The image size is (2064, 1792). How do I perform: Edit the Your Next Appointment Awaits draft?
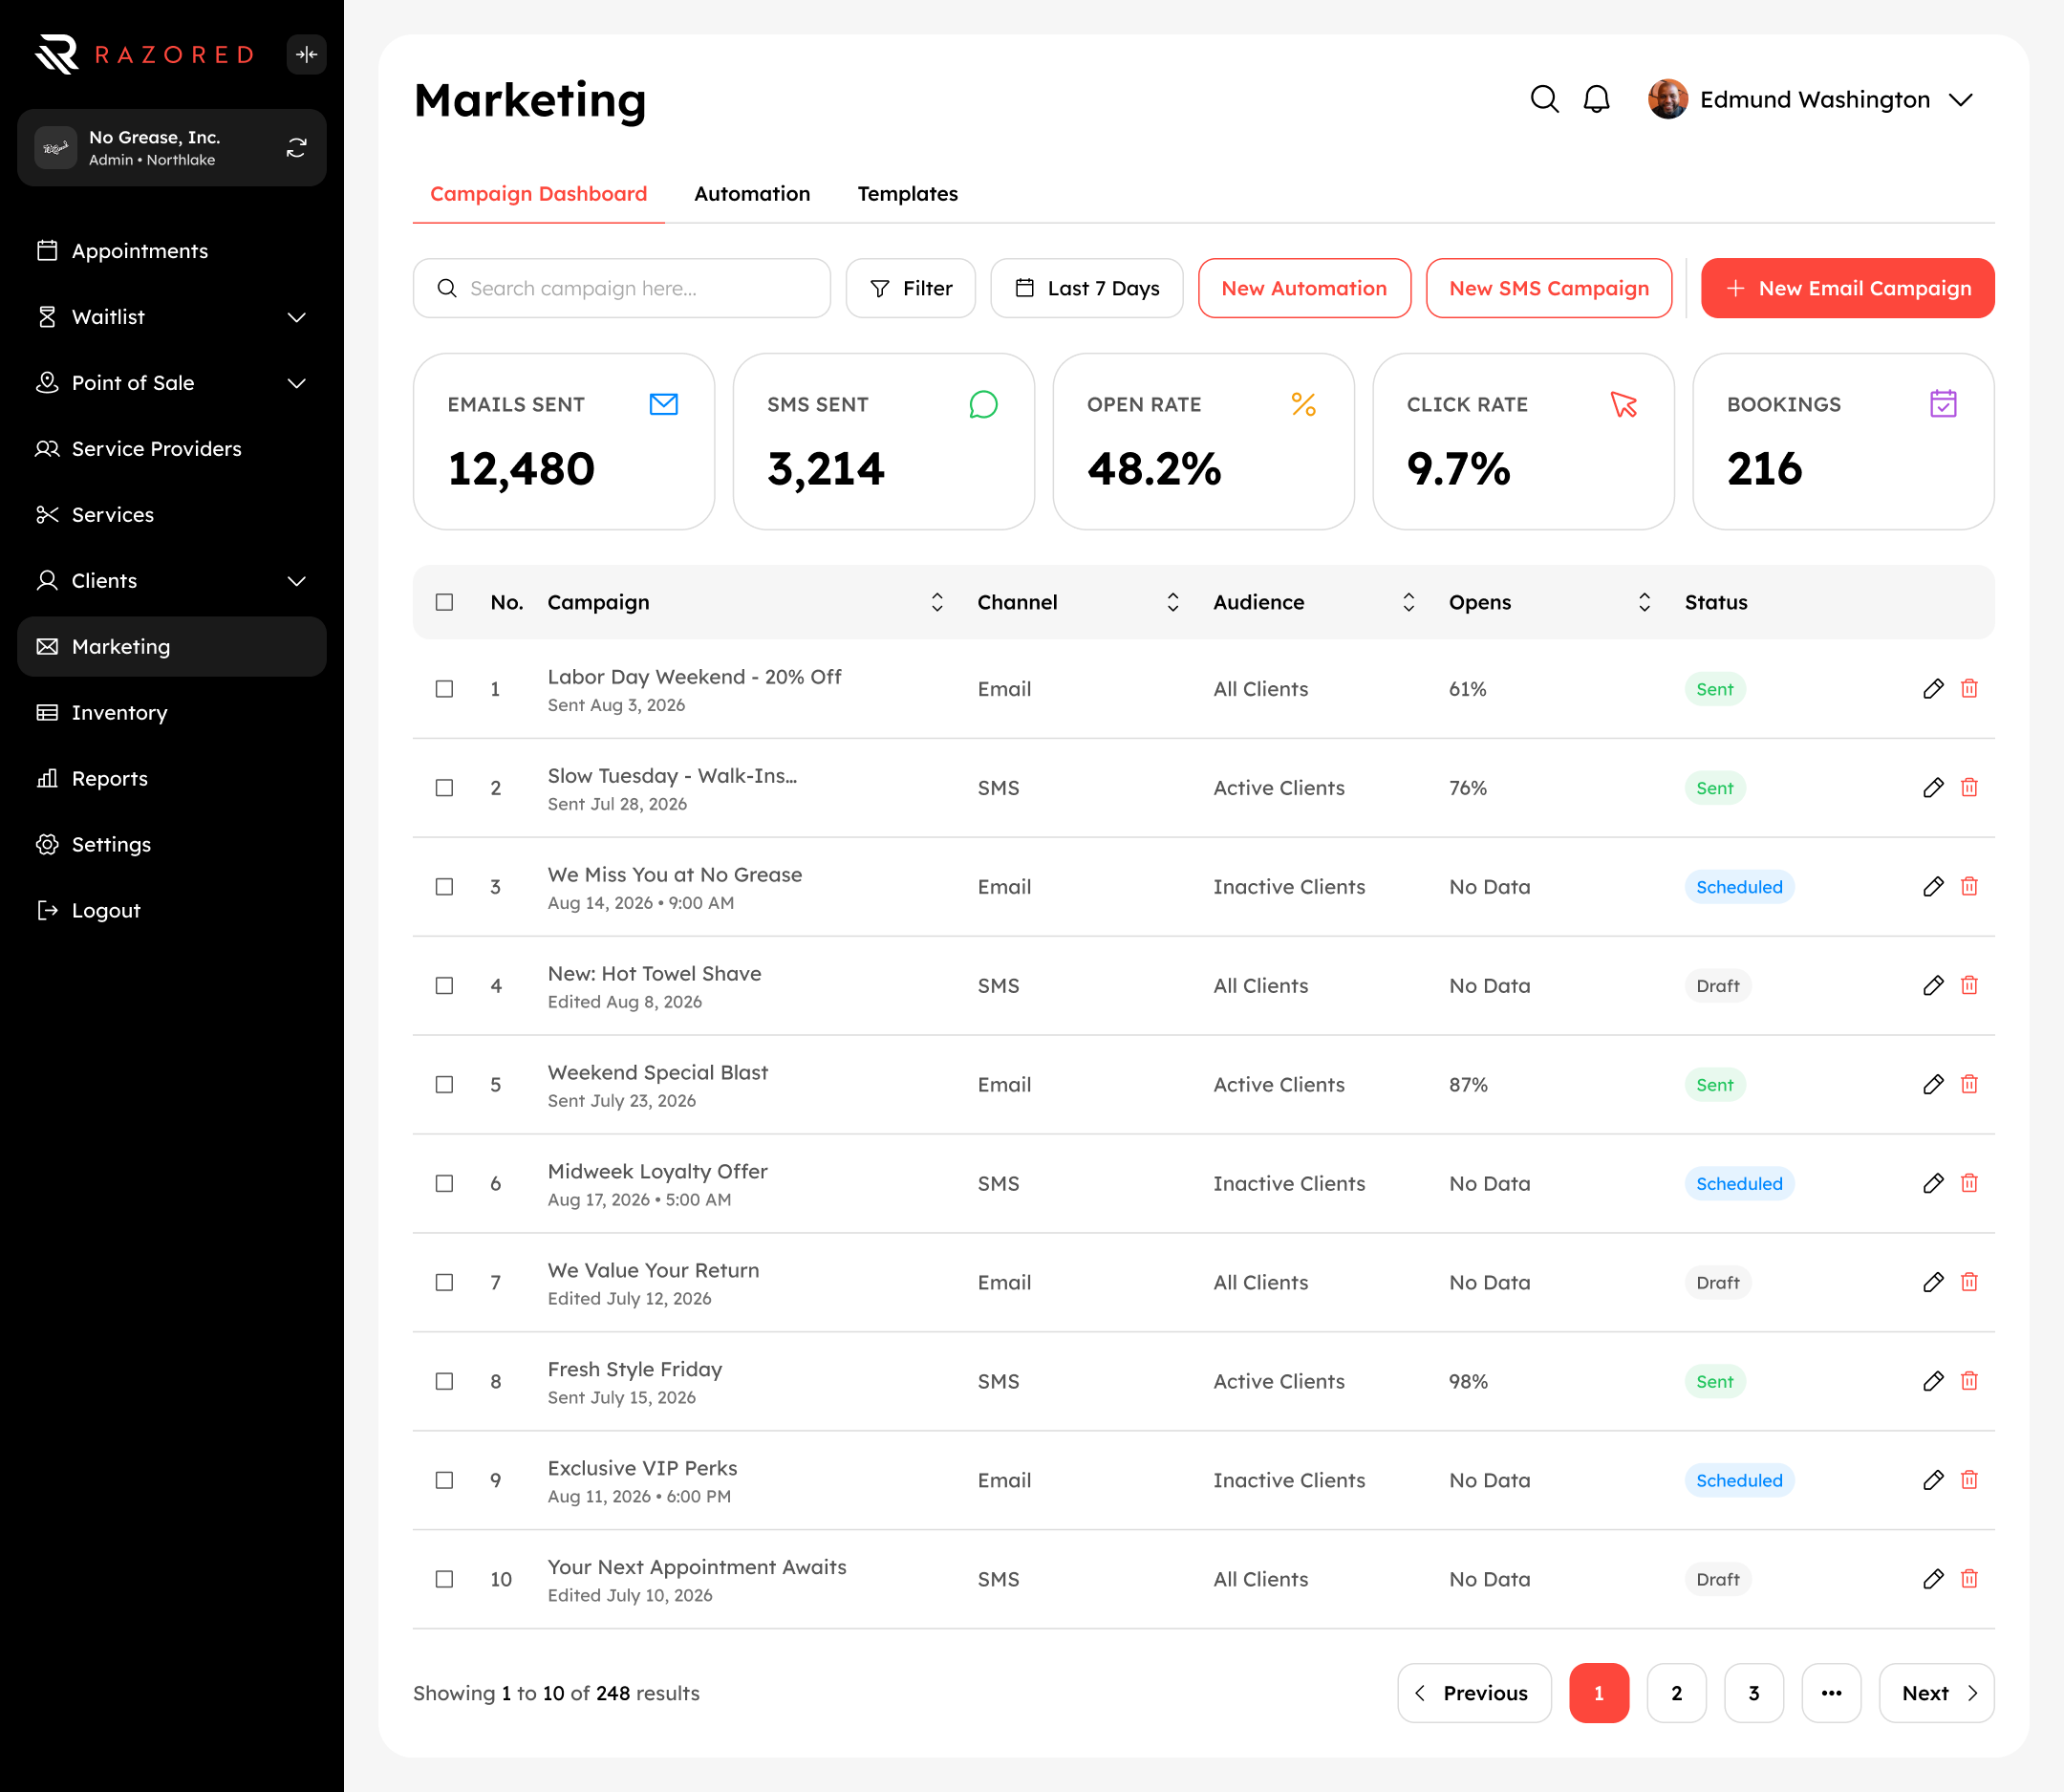1933,1579
